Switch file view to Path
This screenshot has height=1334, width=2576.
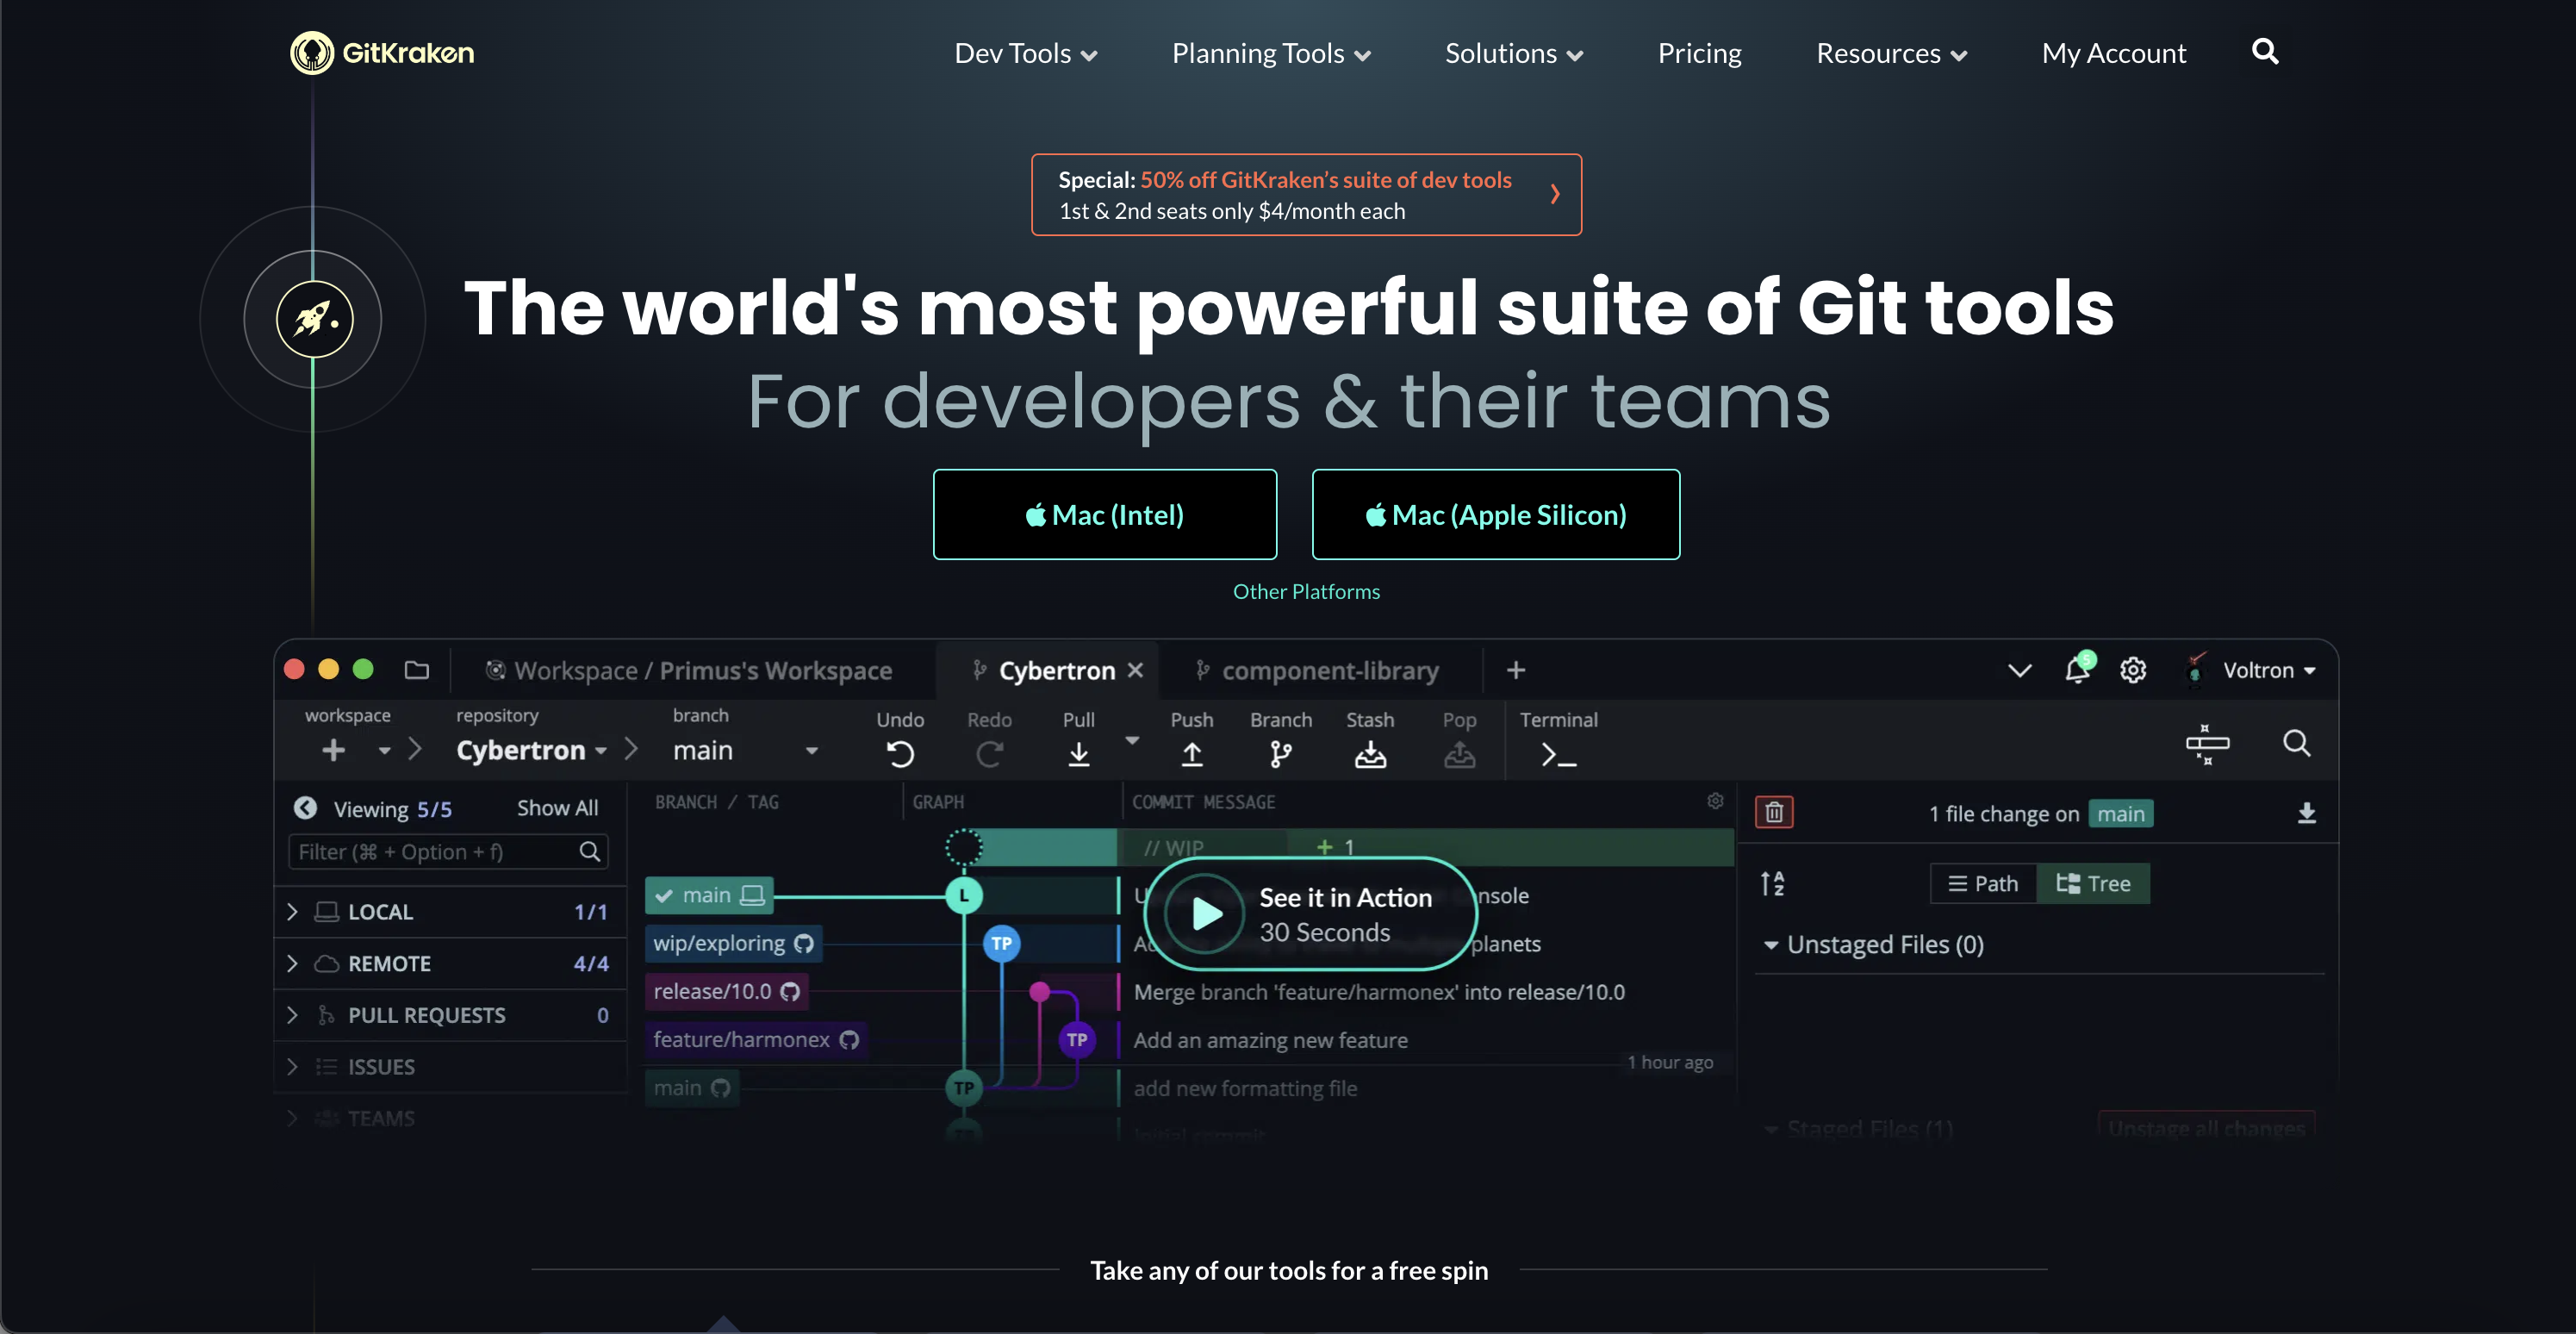[x=1983, y=883]
